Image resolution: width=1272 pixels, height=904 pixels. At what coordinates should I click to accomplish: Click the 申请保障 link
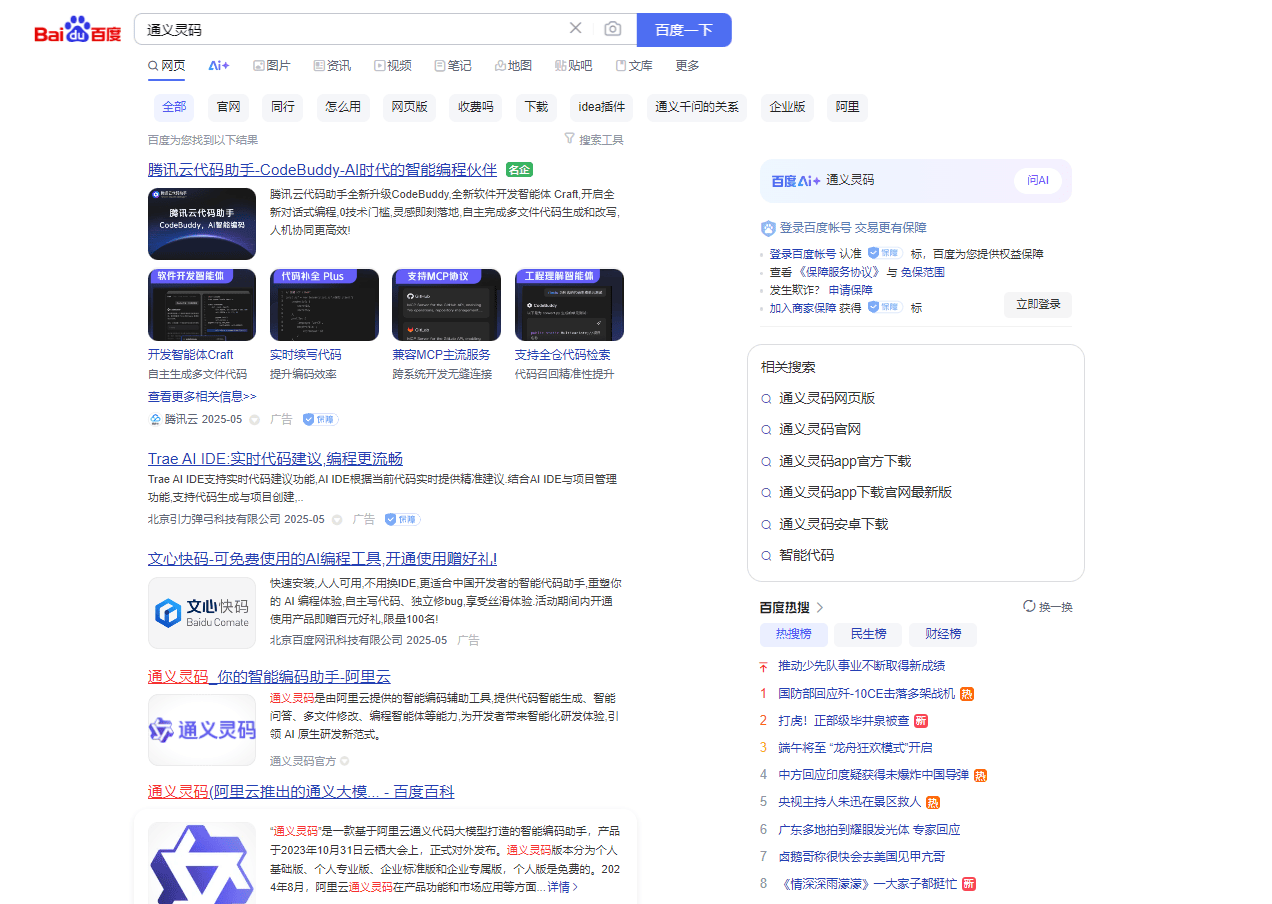(850, 290)
